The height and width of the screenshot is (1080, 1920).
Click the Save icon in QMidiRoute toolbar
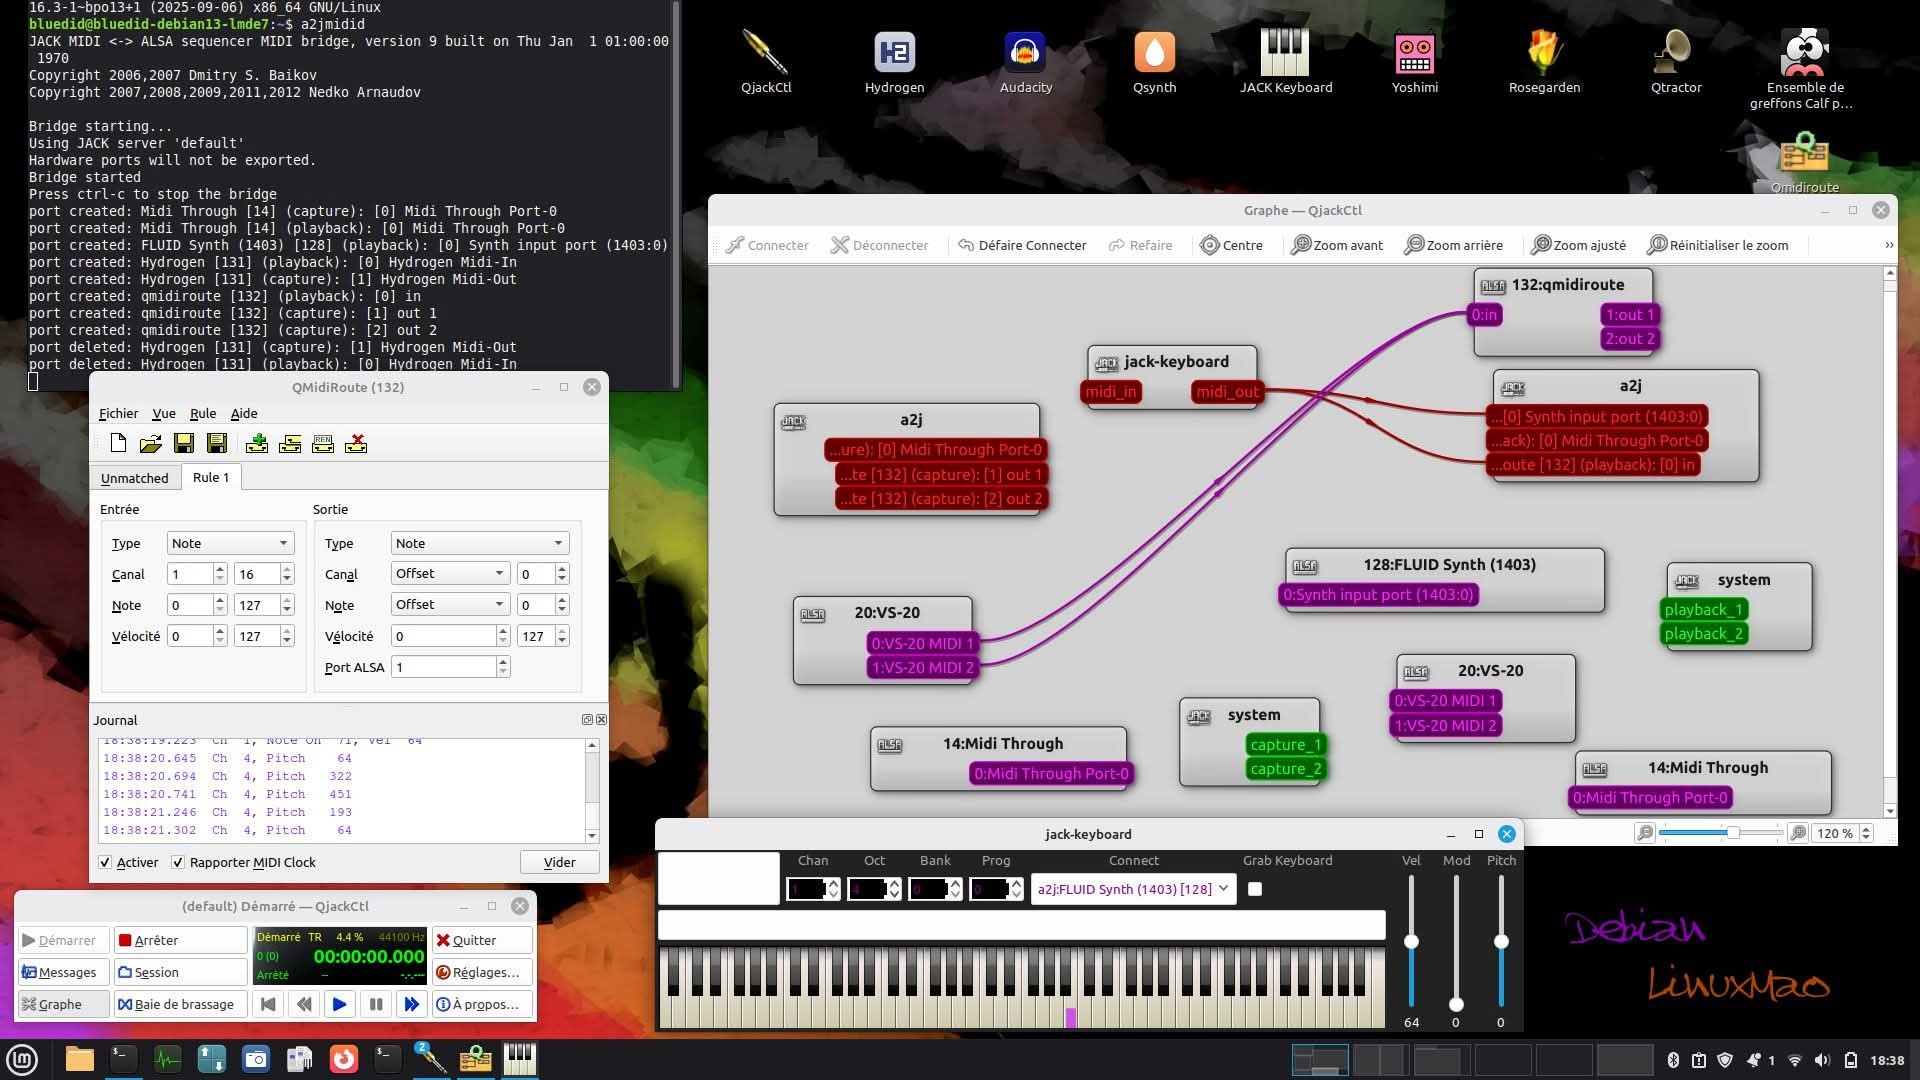click(x=184, y=444)
